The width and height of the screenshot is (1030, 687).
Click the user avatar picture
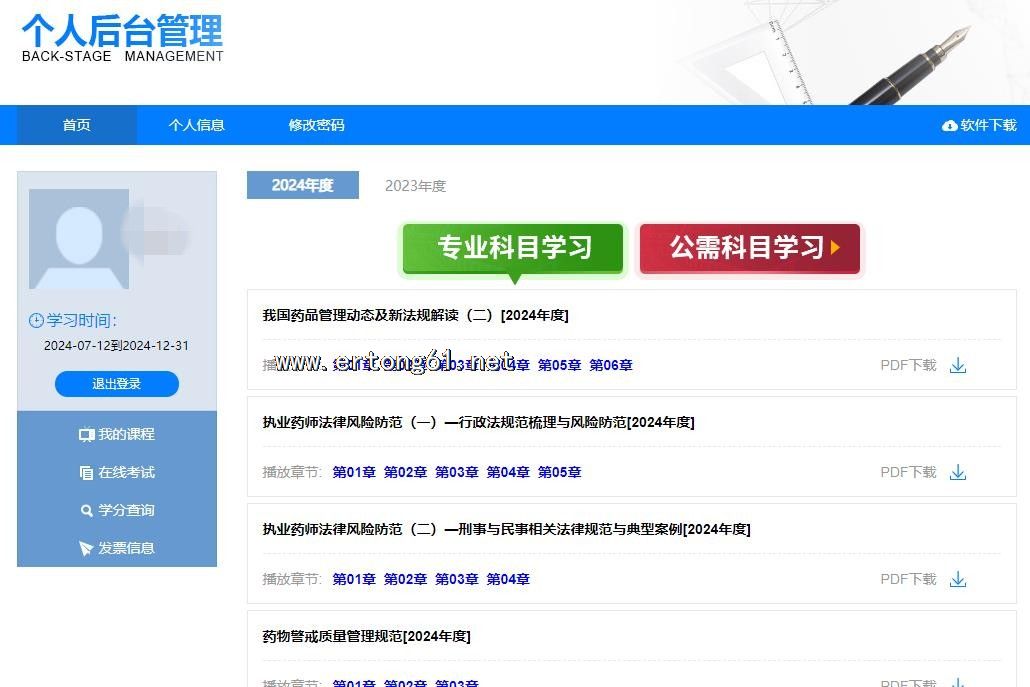pos(79,239)
